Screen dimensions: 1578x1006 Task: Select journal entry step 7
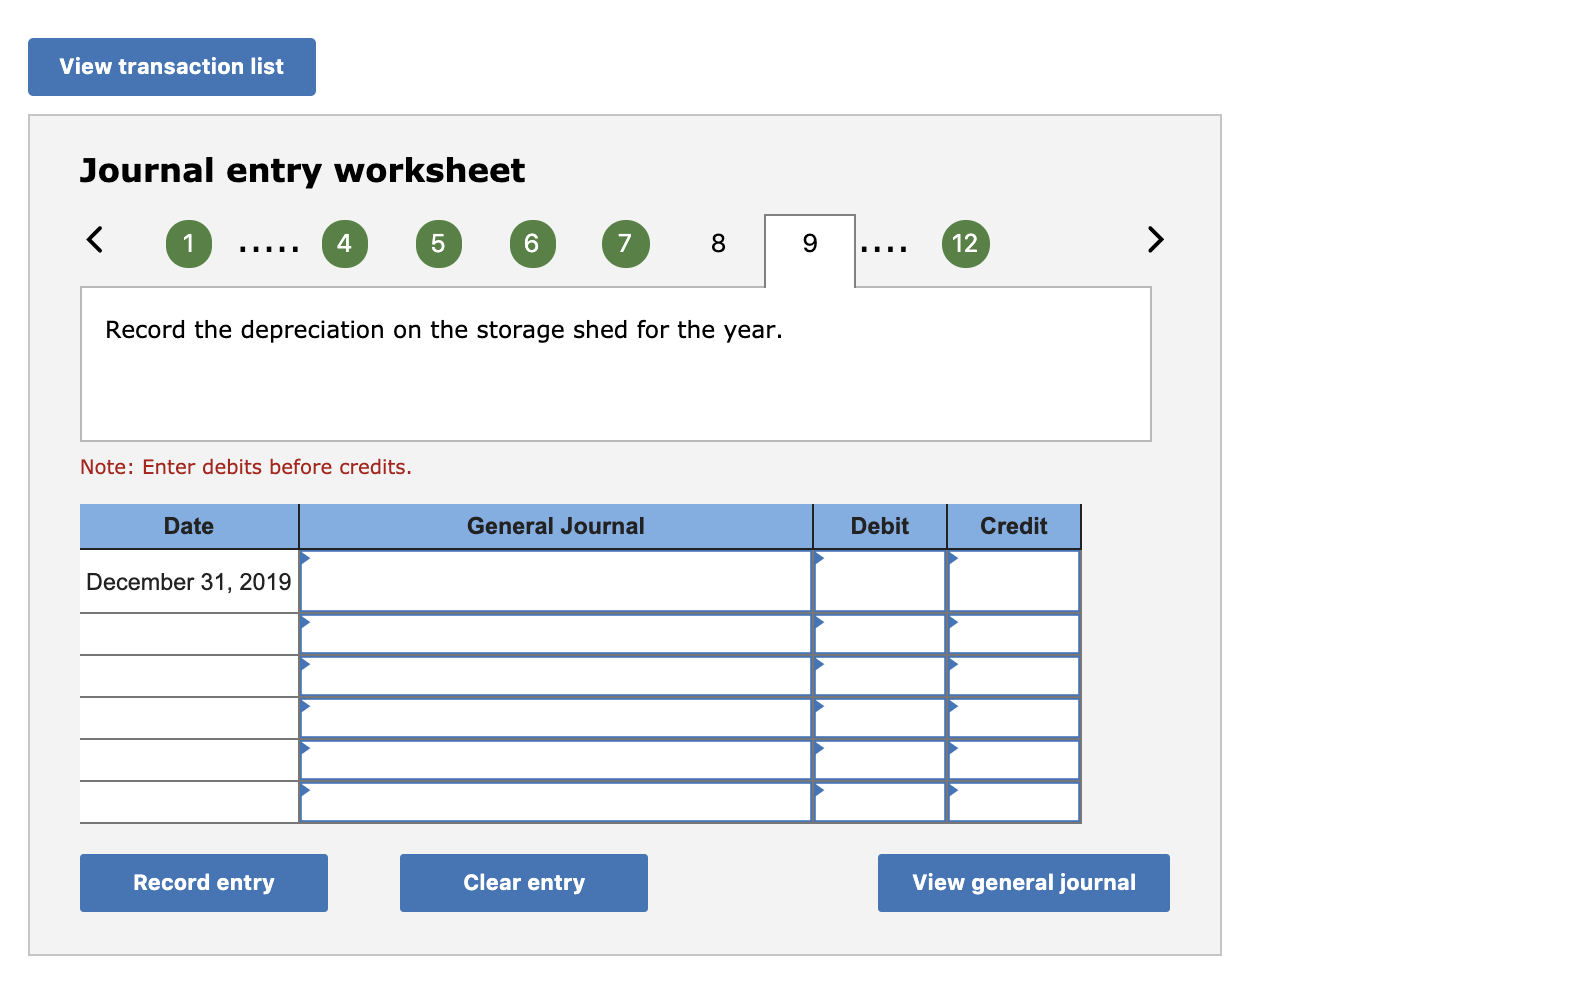coord(625,244)
